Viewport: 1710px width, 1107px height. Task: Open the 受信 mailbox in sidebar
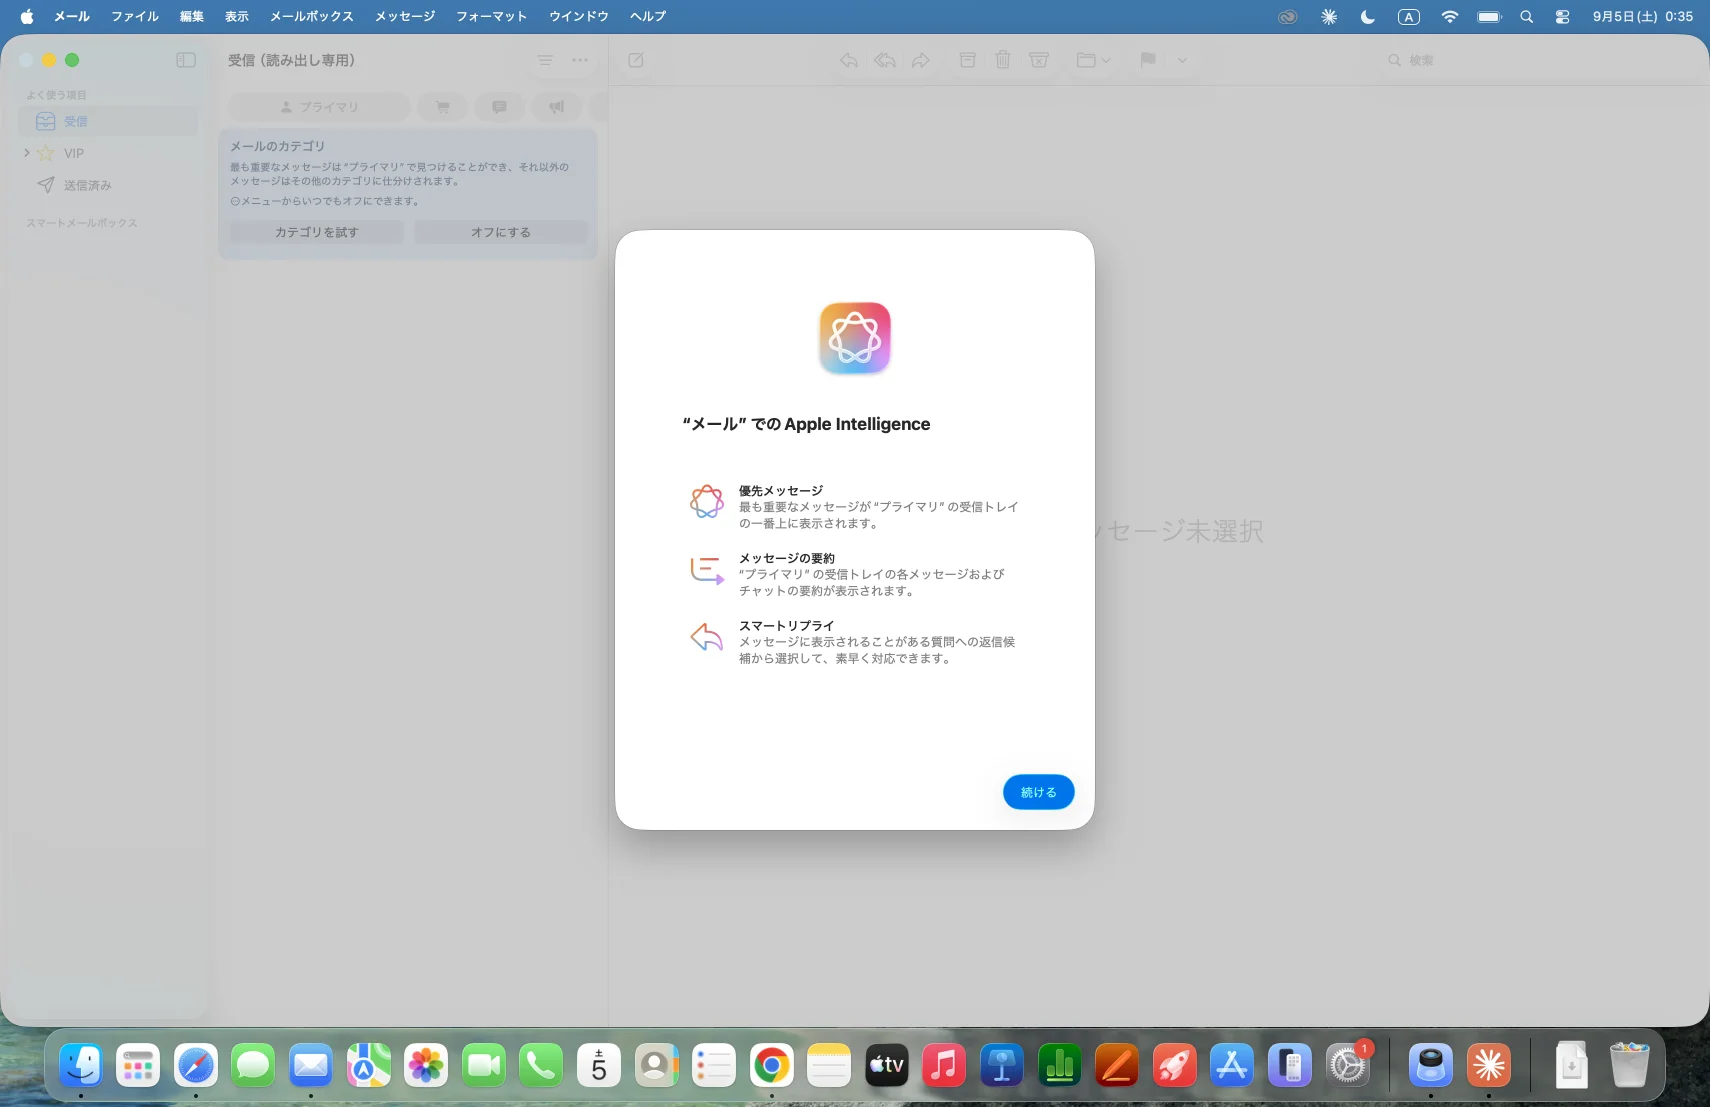tap(108, 121)
